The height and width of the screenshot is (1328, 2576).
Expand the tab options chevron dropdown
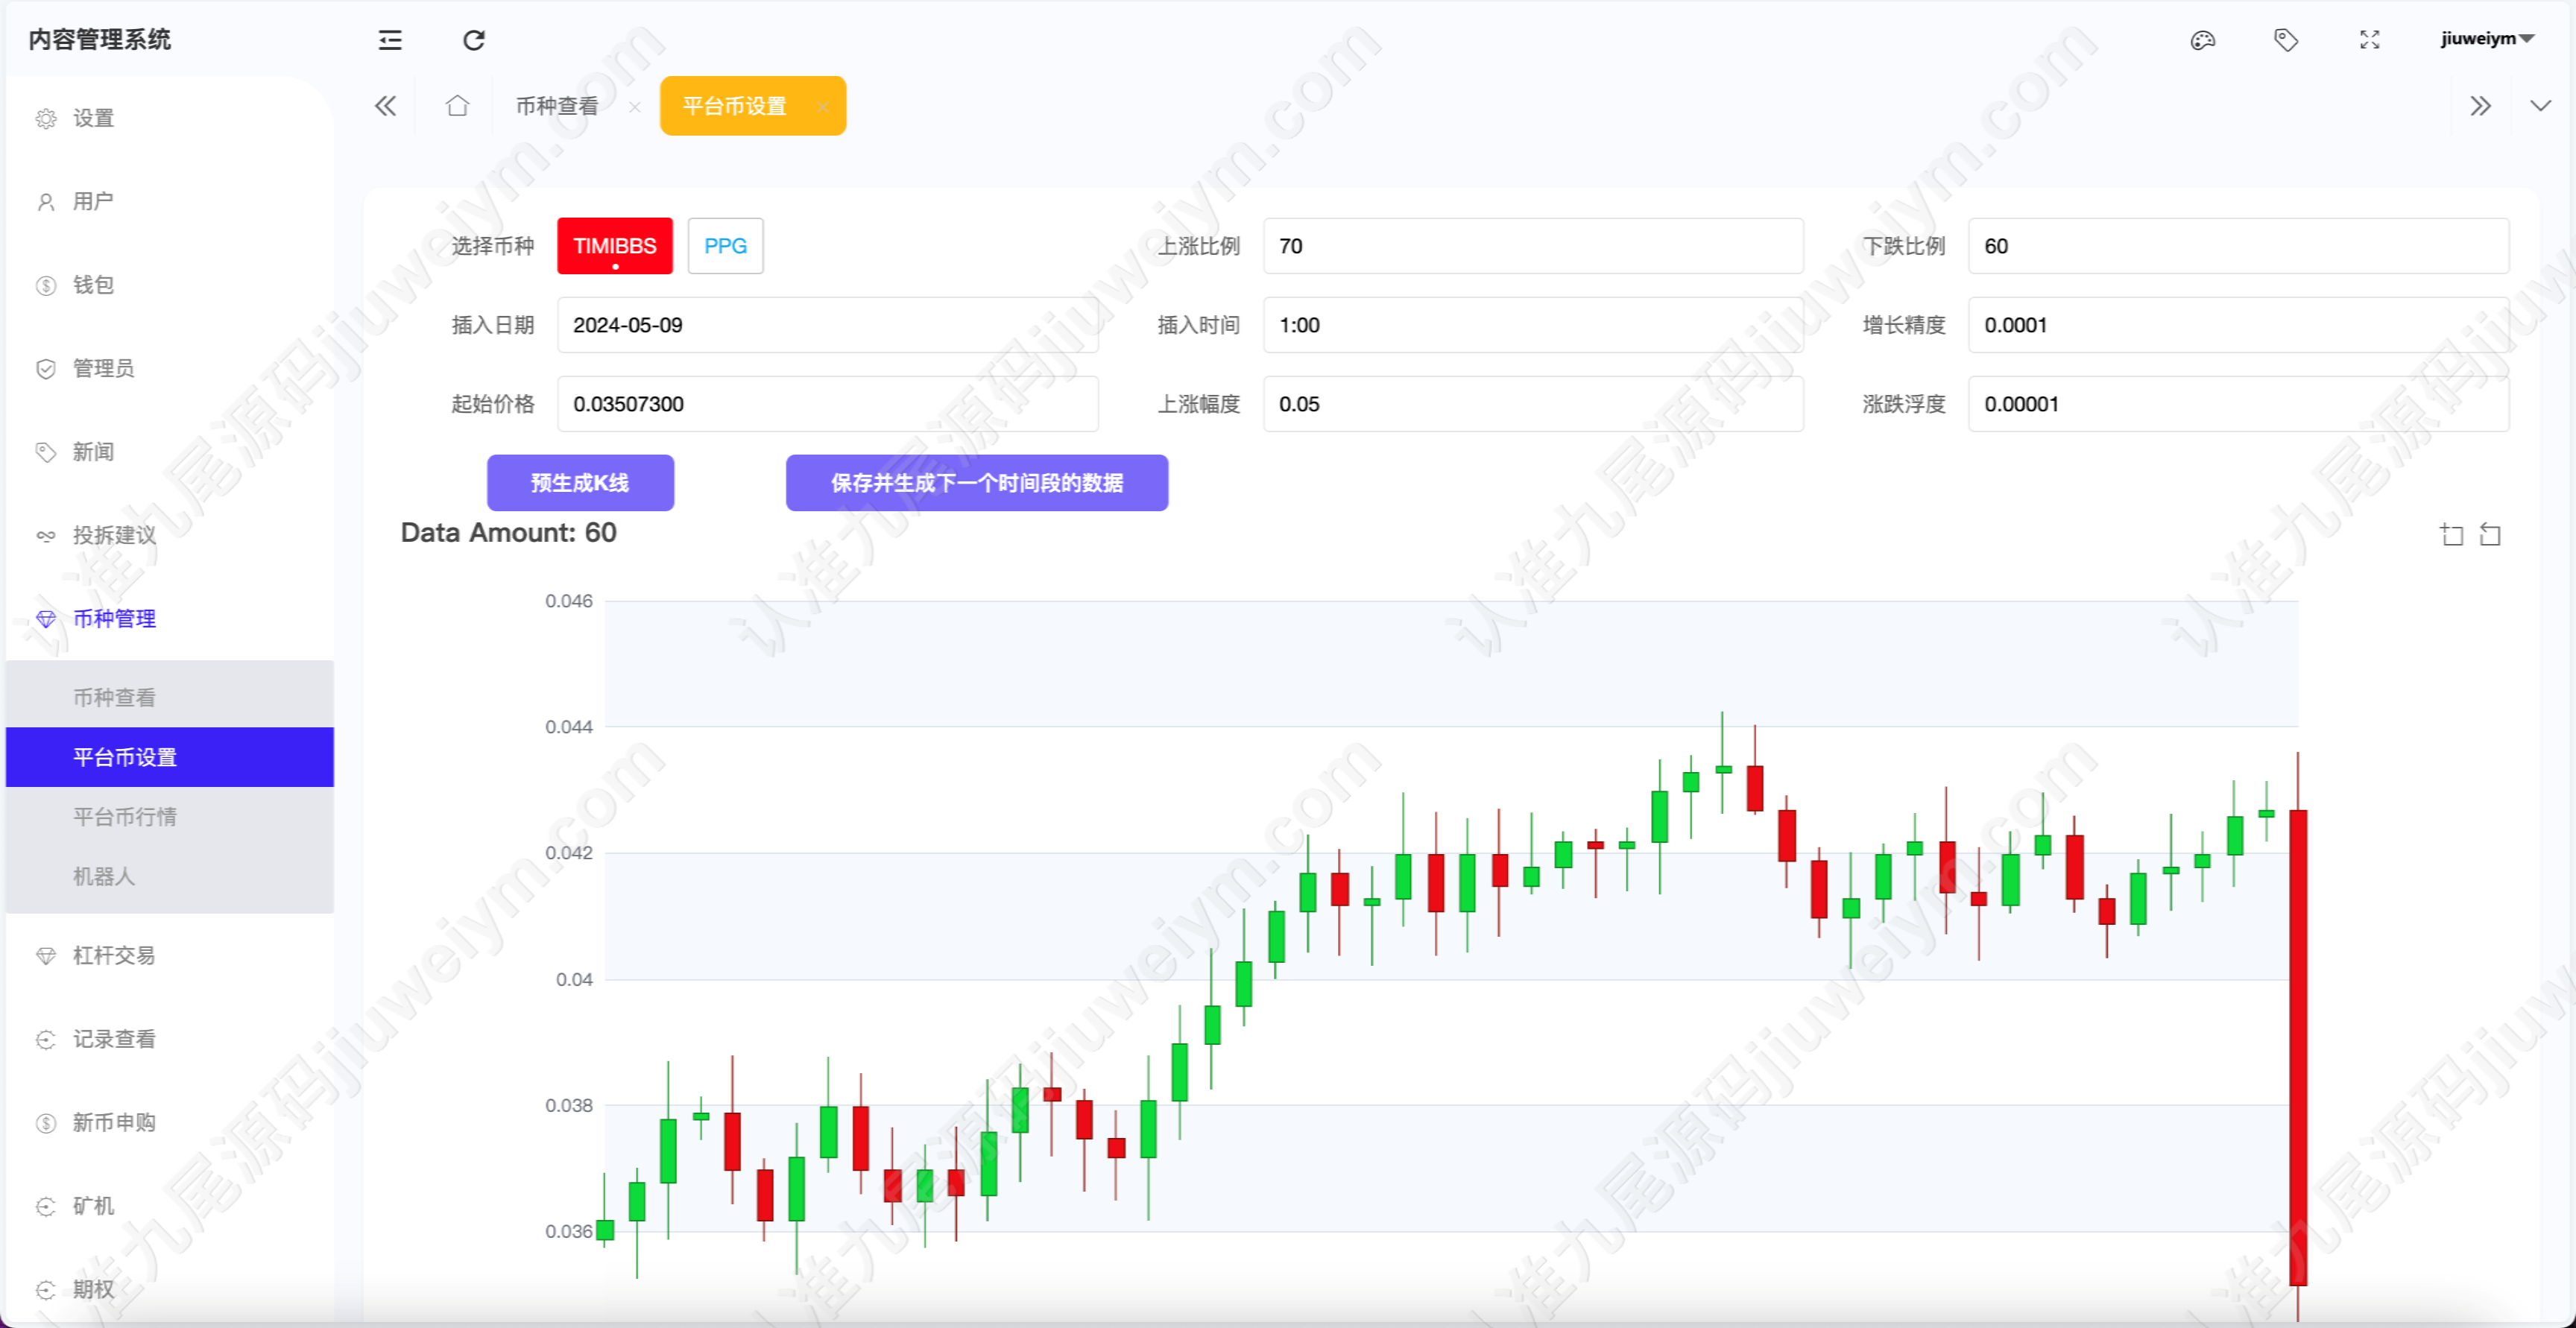coord(2541,106)
